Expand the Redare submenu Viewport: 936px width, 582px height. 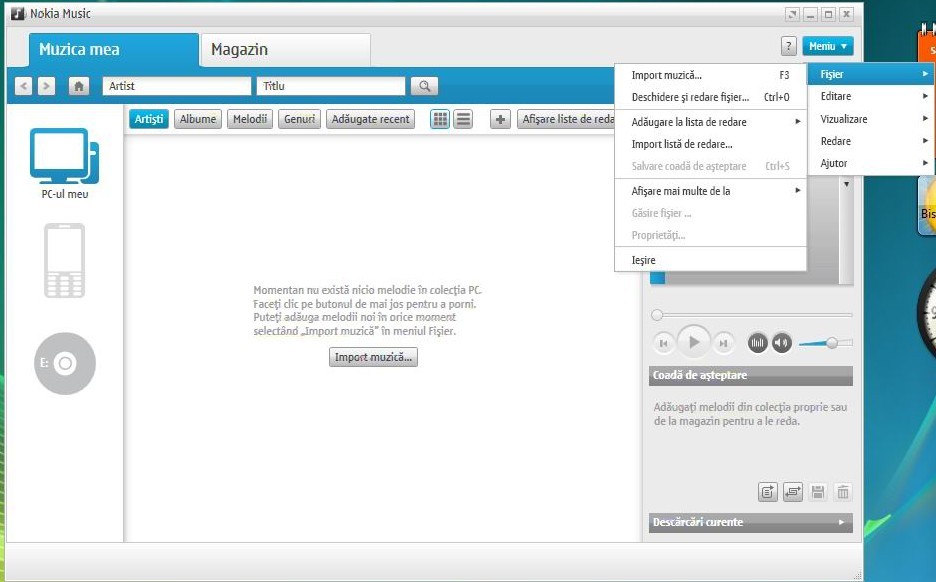pos(872,141)
